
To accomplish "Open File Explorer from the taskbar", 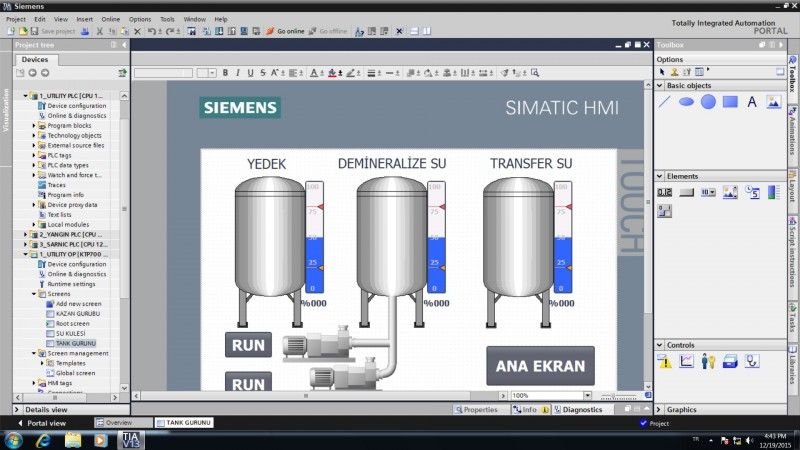I will click(72, 440).
